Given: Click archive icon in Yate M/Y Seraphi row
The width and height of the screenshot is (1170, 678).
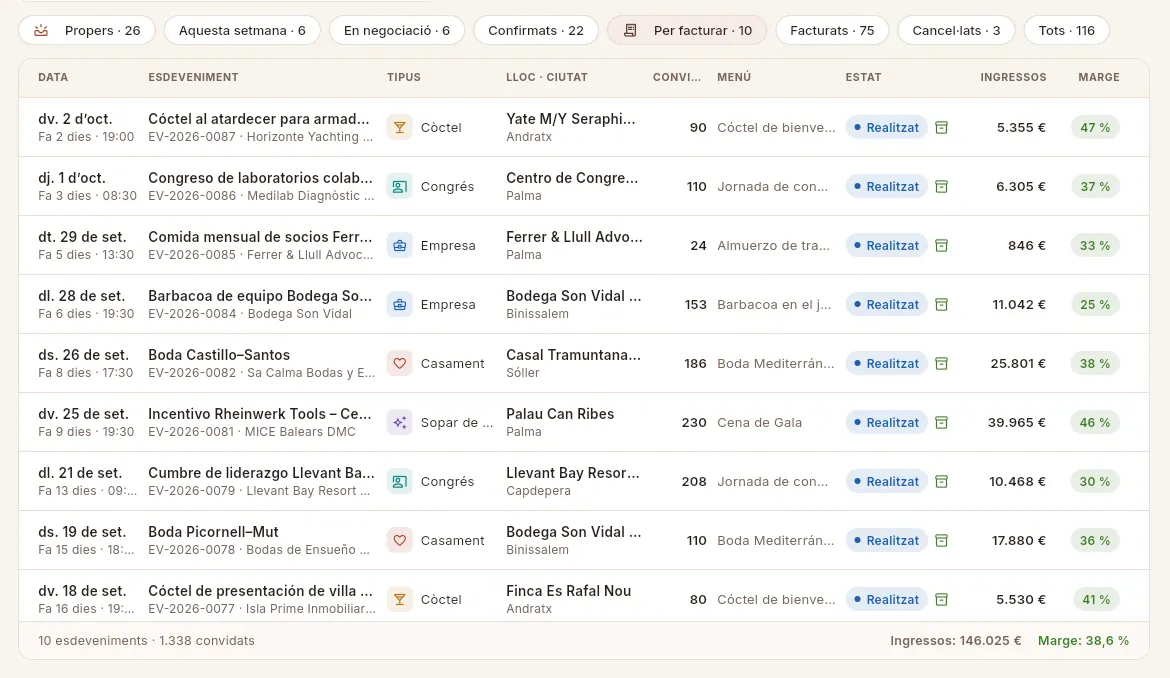Looking at the screenshot, I should coord(942,128).
